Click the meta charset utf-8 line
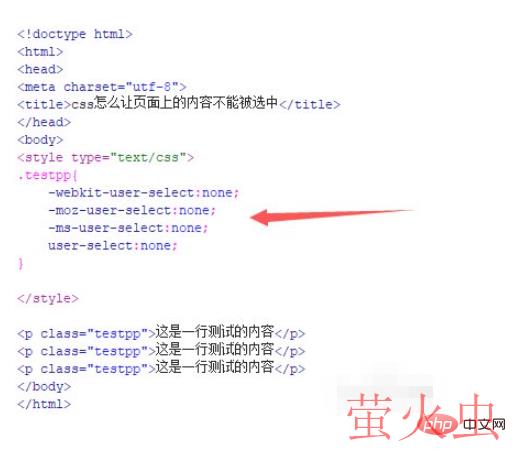 click(102, 87)
